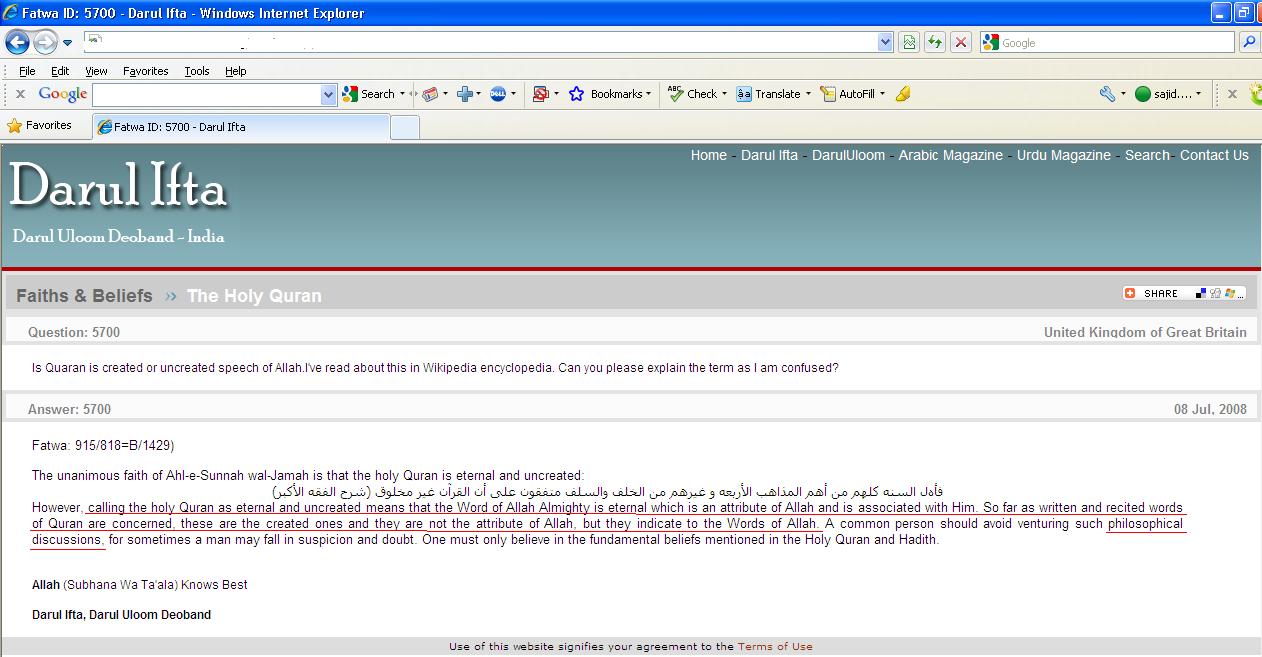
Task: Expand the Google Toolbar search suggestions arrow
Action: [x=329, y=94]
